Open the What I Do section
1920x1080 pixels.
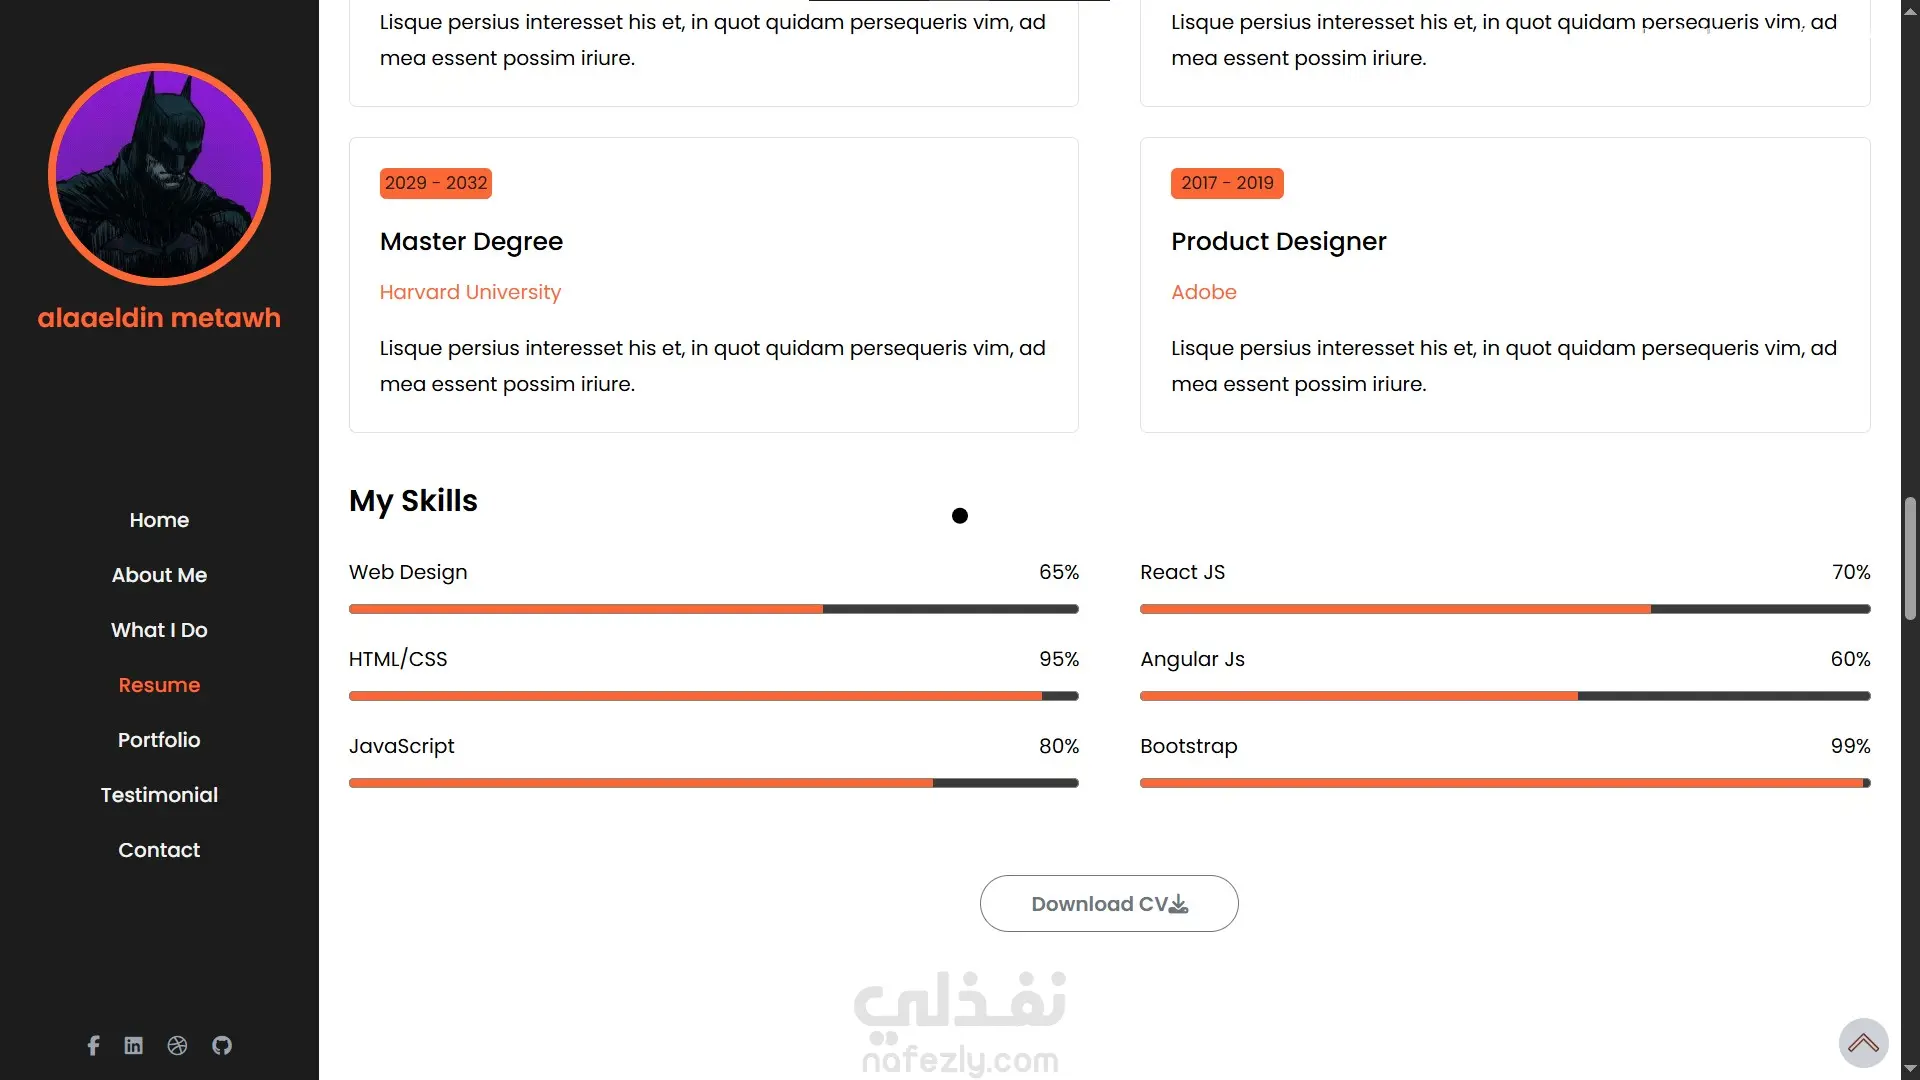tap(159, 630)
